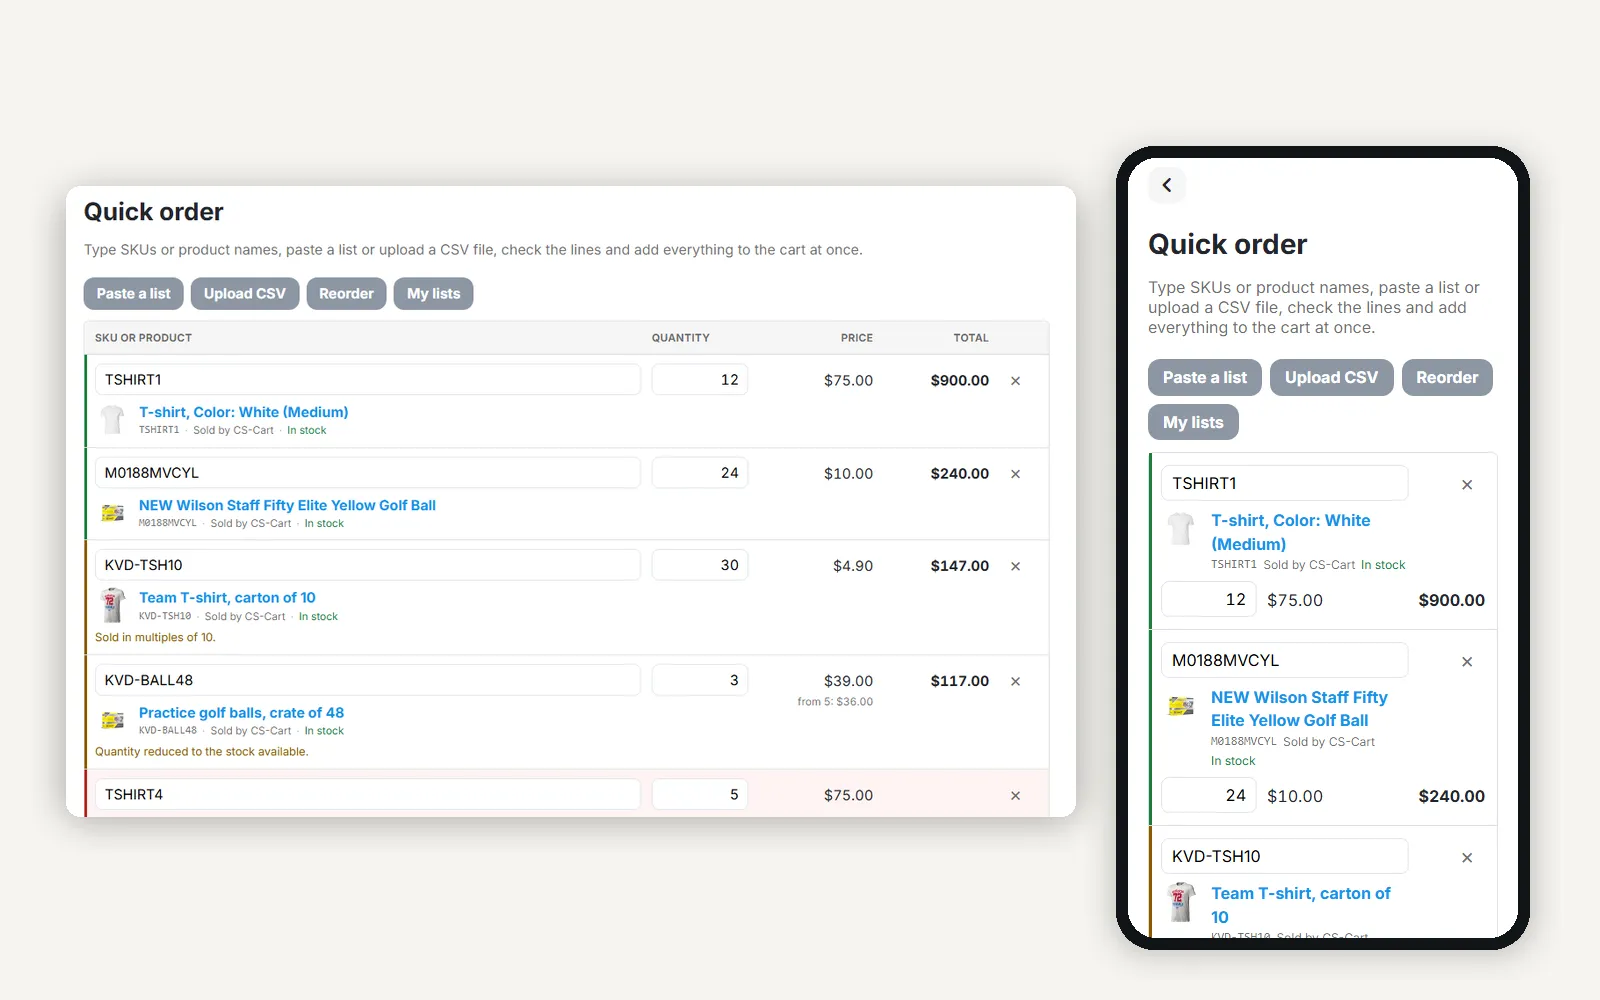The image size is (1600, 1000).
Task: Remove the M0188MVCYL row in desktop view
Action: coord(1015,474)
